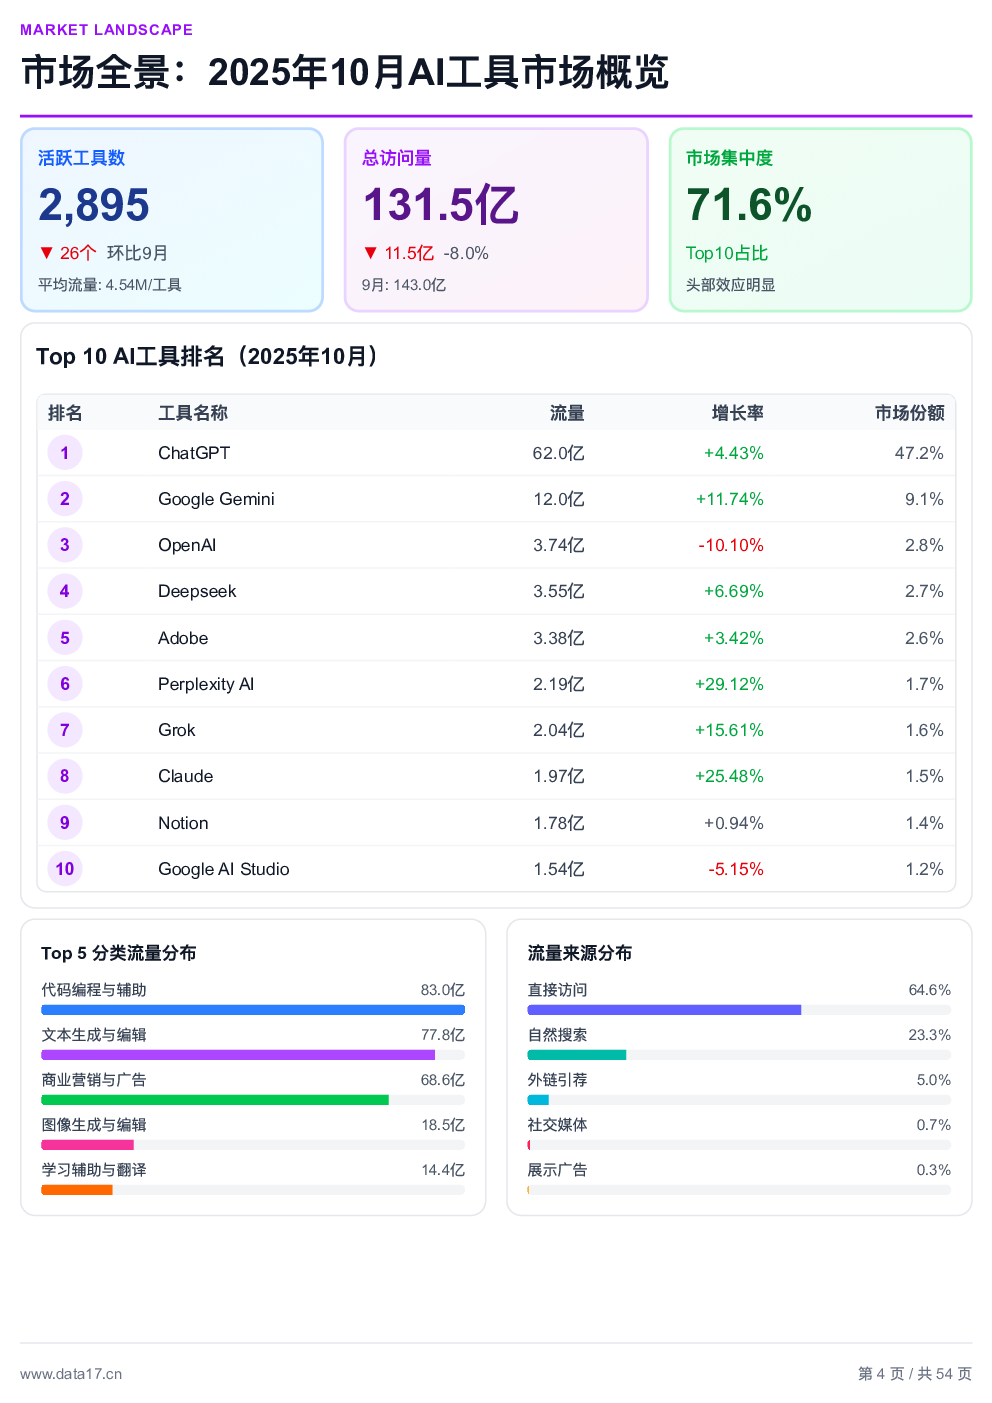The width and height of the screenshot is (992, 1403).
Task: Select the 活跃工具数 2,895 stat card
Action: (x=172, y=220)
